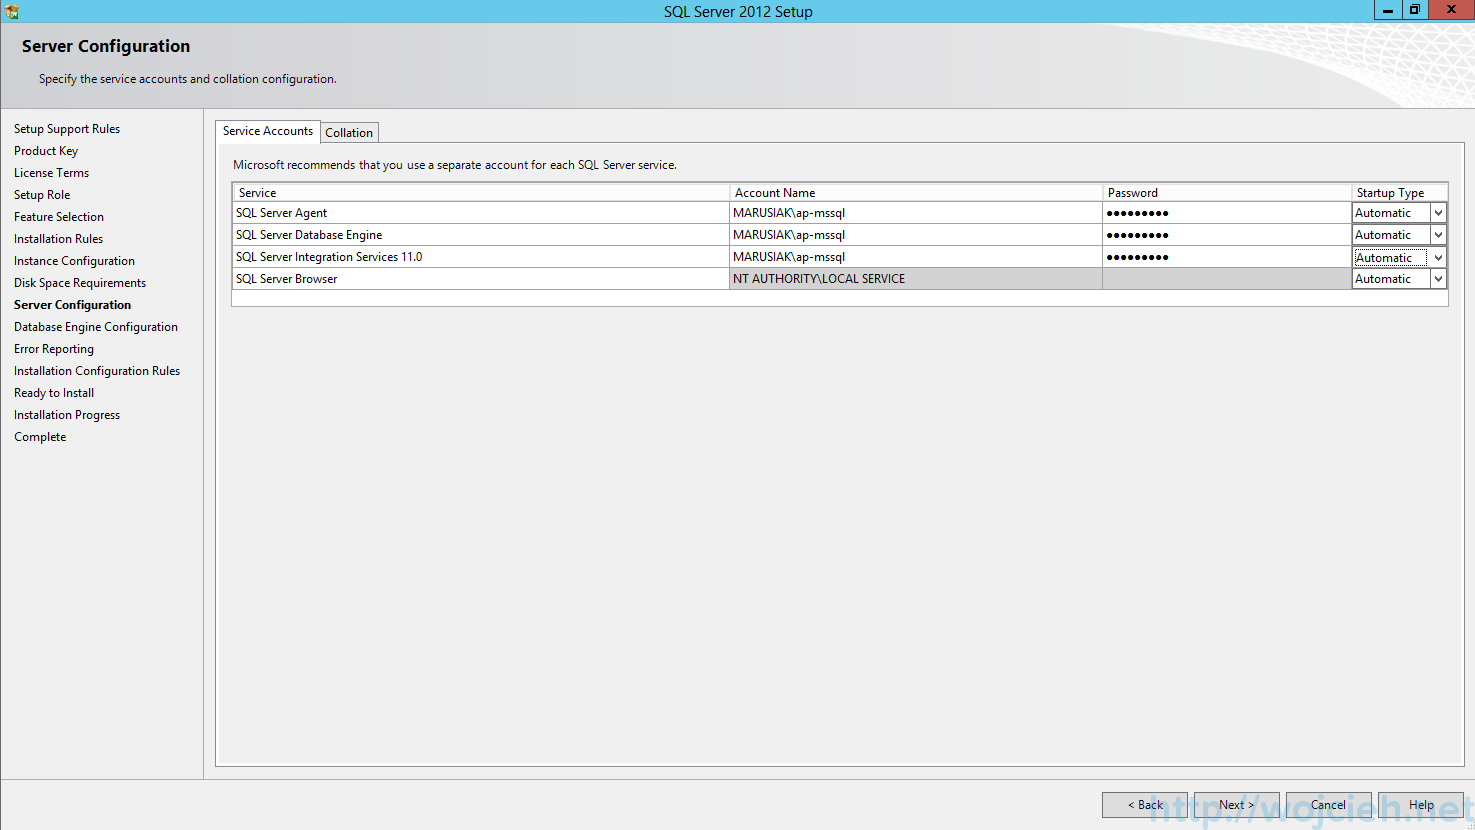Edit account name for SQL Server Database Engine
1475x830 pixels.
[x=916, y=235]
